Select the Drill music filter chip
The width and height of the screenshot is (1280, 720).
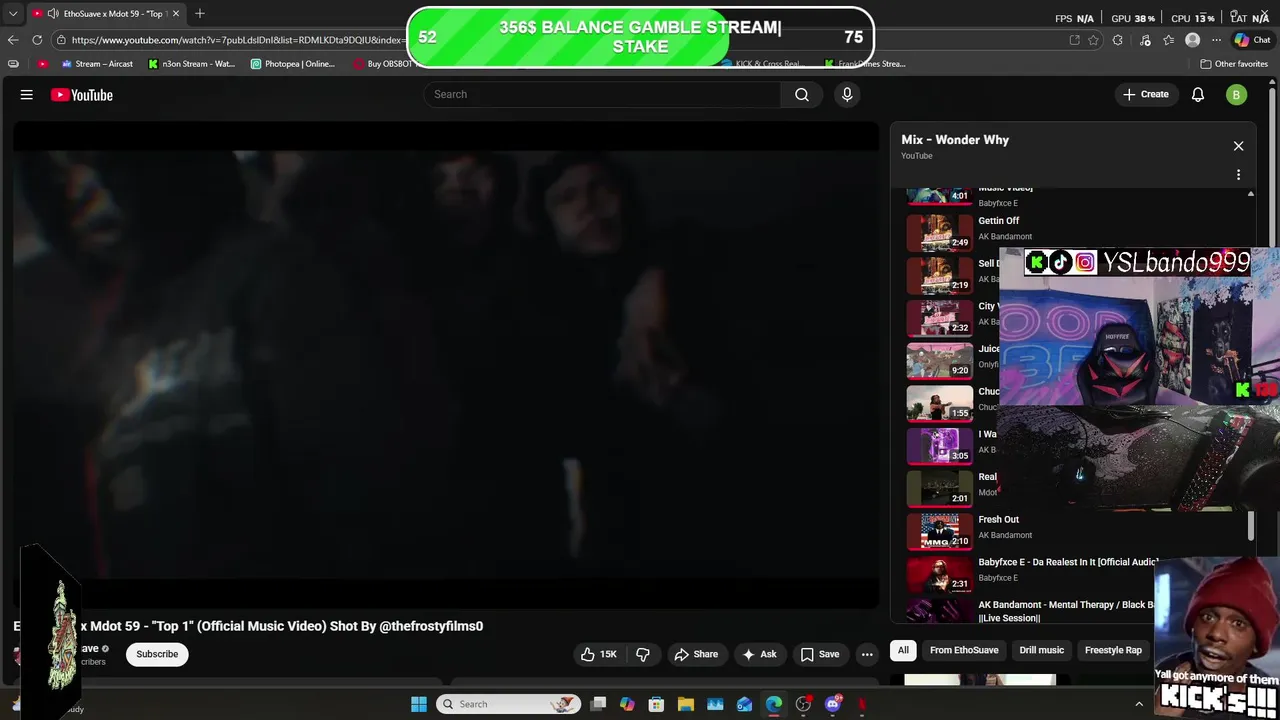(x=1042, y=650)
